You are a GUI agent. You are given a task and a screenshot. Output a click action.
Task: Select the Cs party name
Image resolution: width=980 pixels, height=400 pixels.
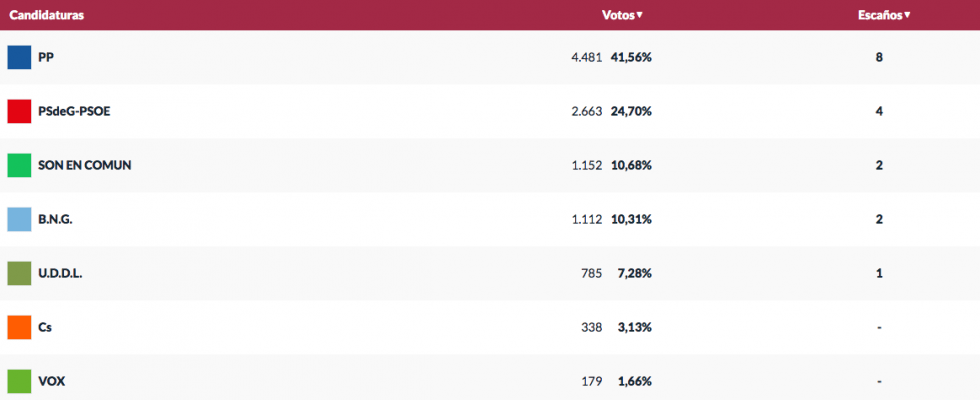tap(45, 327)
